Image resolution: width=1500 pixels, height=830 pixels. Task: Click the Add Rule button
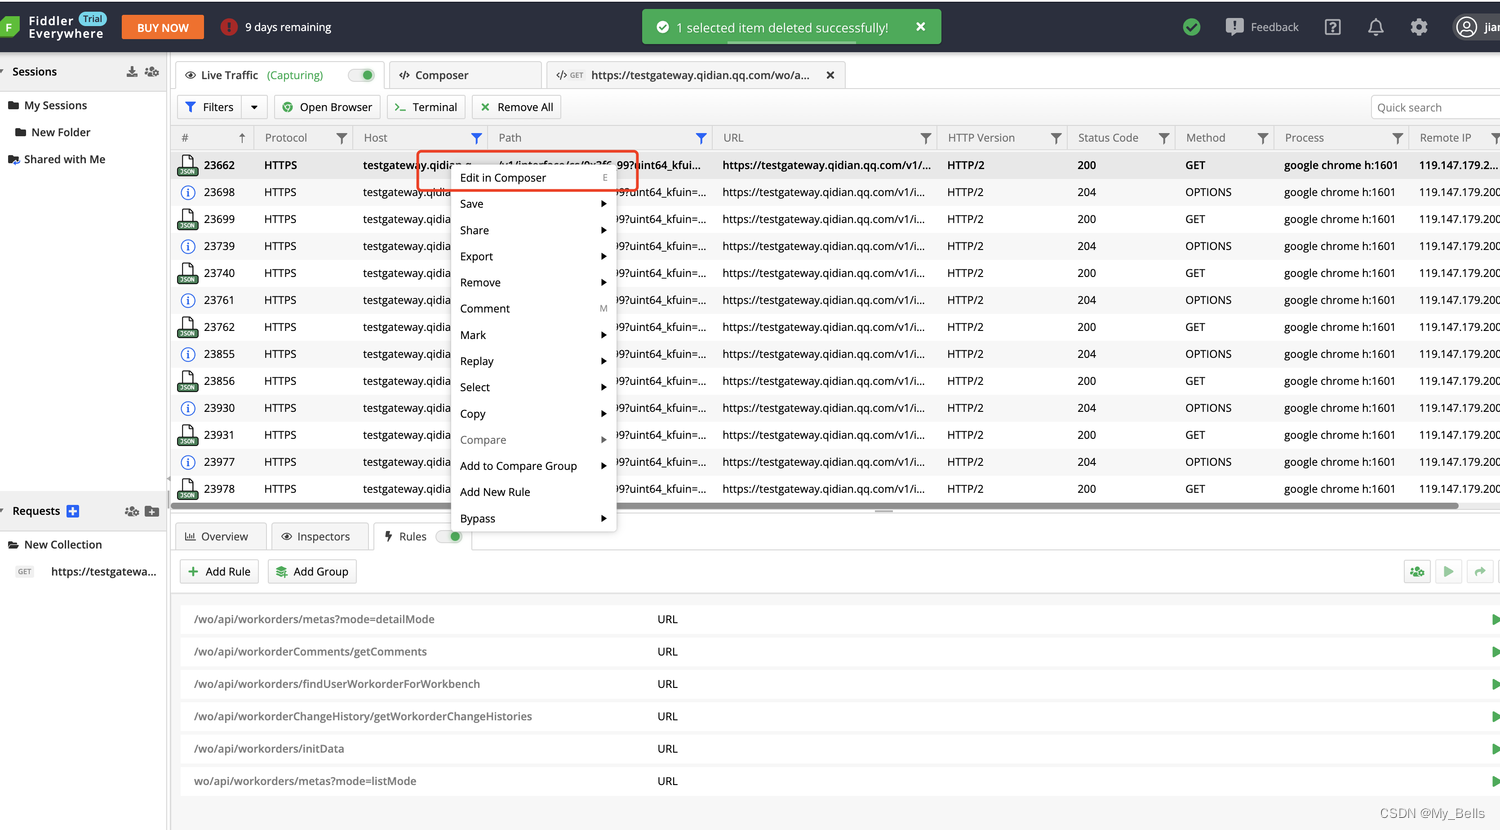click(219, 572)
